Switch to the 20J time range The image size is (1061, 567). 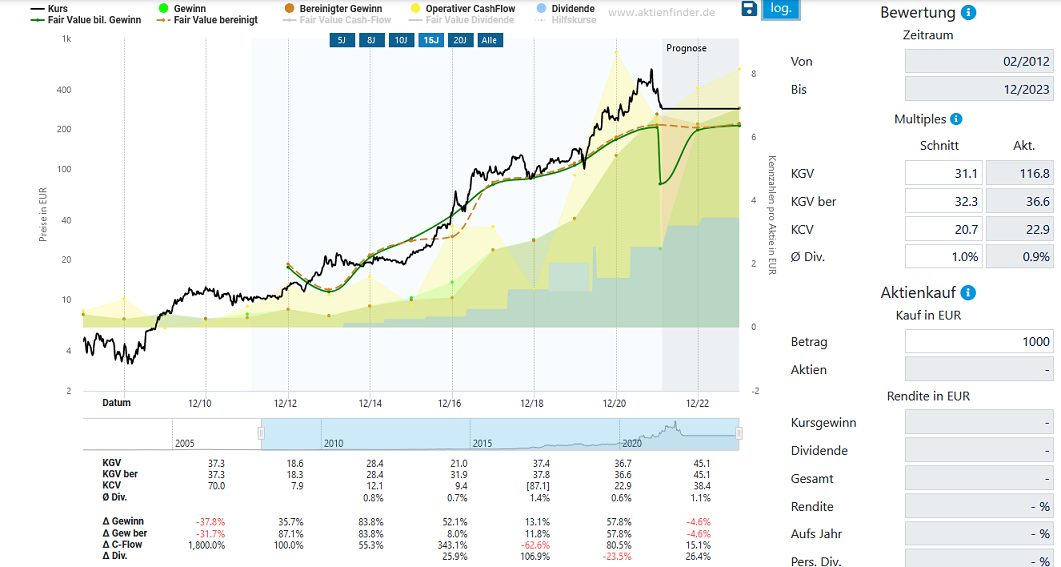click(460, 40)
